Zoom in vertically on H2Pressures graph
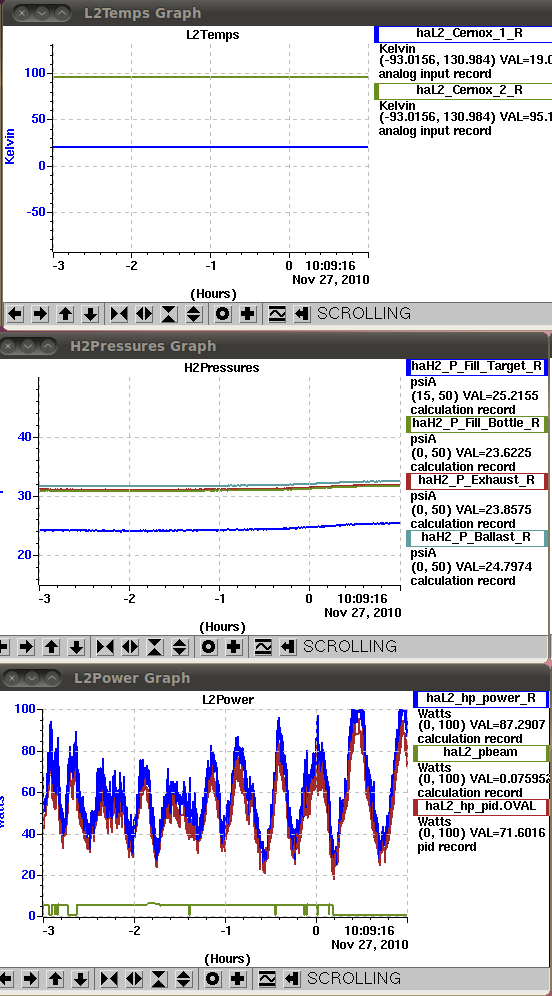Image resolution: width=552 pixels, height=996 pixels. (155, 647)
